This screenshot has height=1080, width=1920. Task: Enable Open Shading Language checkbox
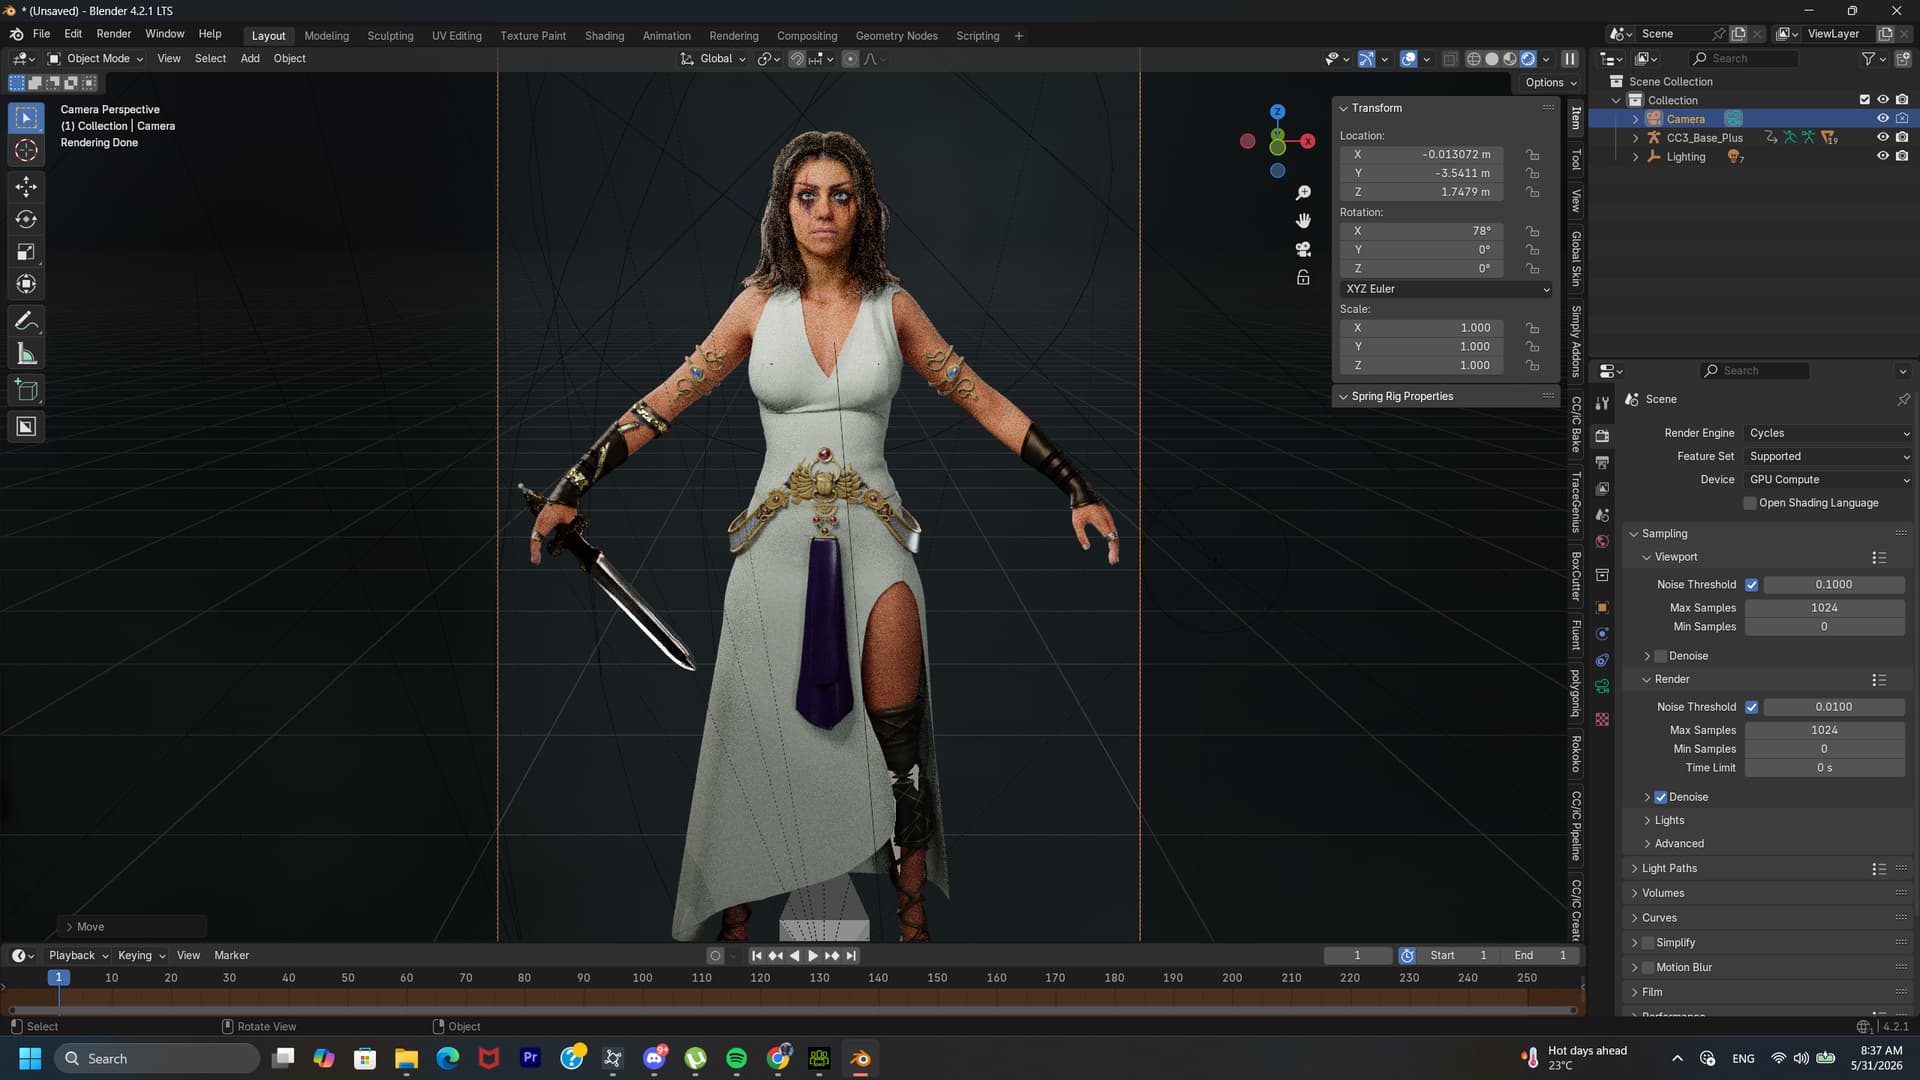[1750, 503]
